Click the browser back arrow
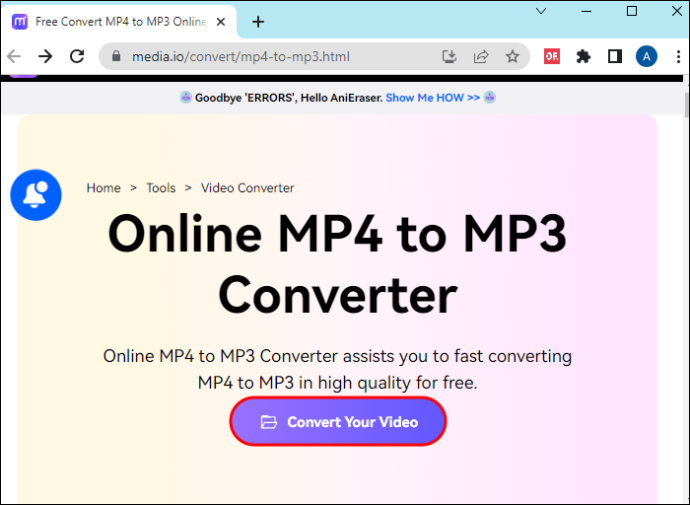The image size is (690, 505). click(14, 56)
